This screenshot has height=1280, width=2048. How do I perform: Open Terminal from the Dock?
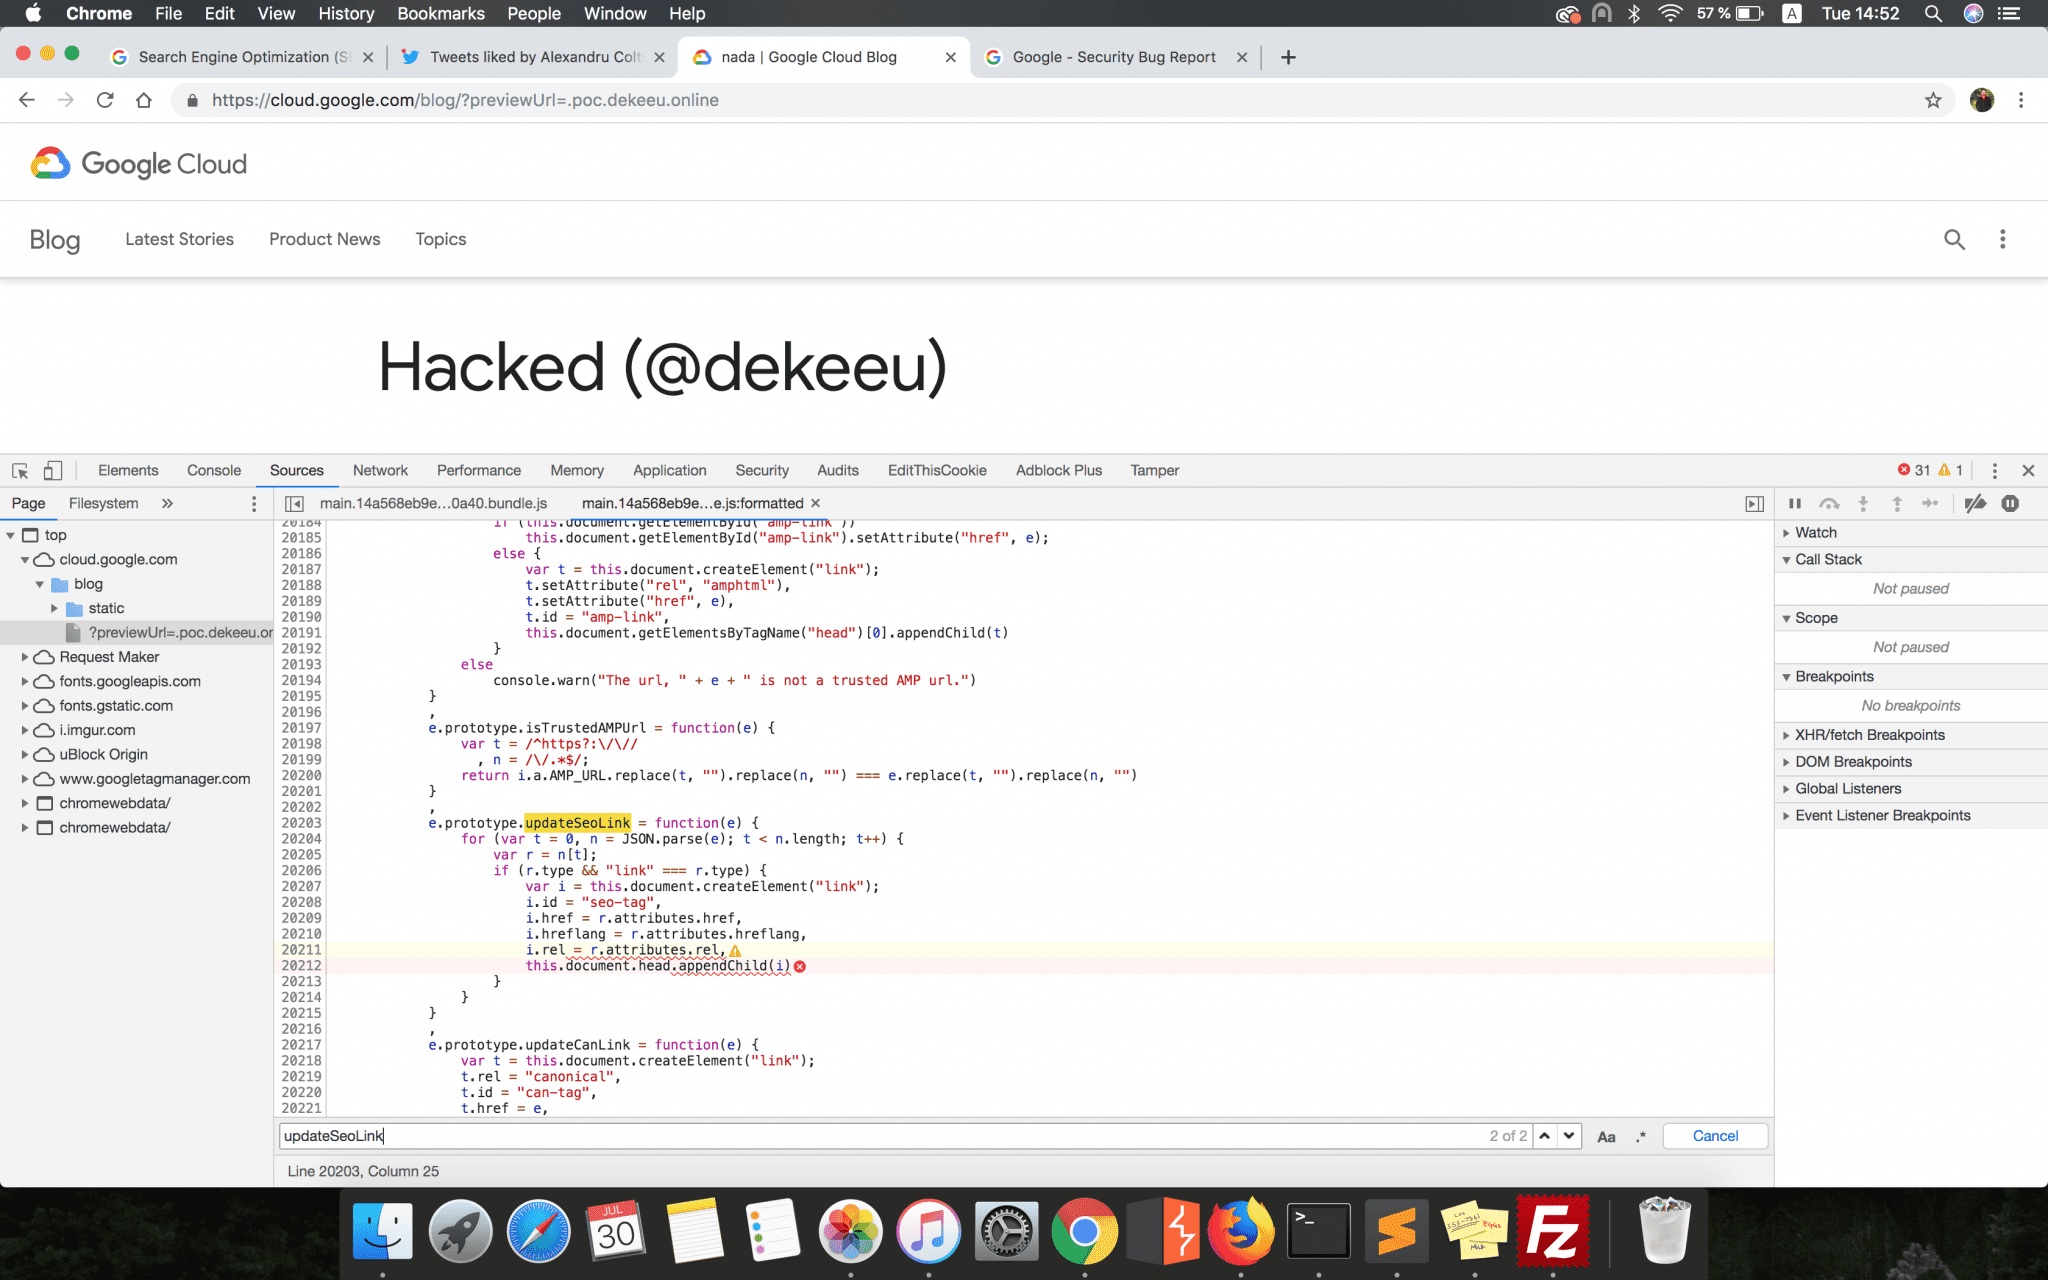pyautogui.click(x=1319, y=1230)
